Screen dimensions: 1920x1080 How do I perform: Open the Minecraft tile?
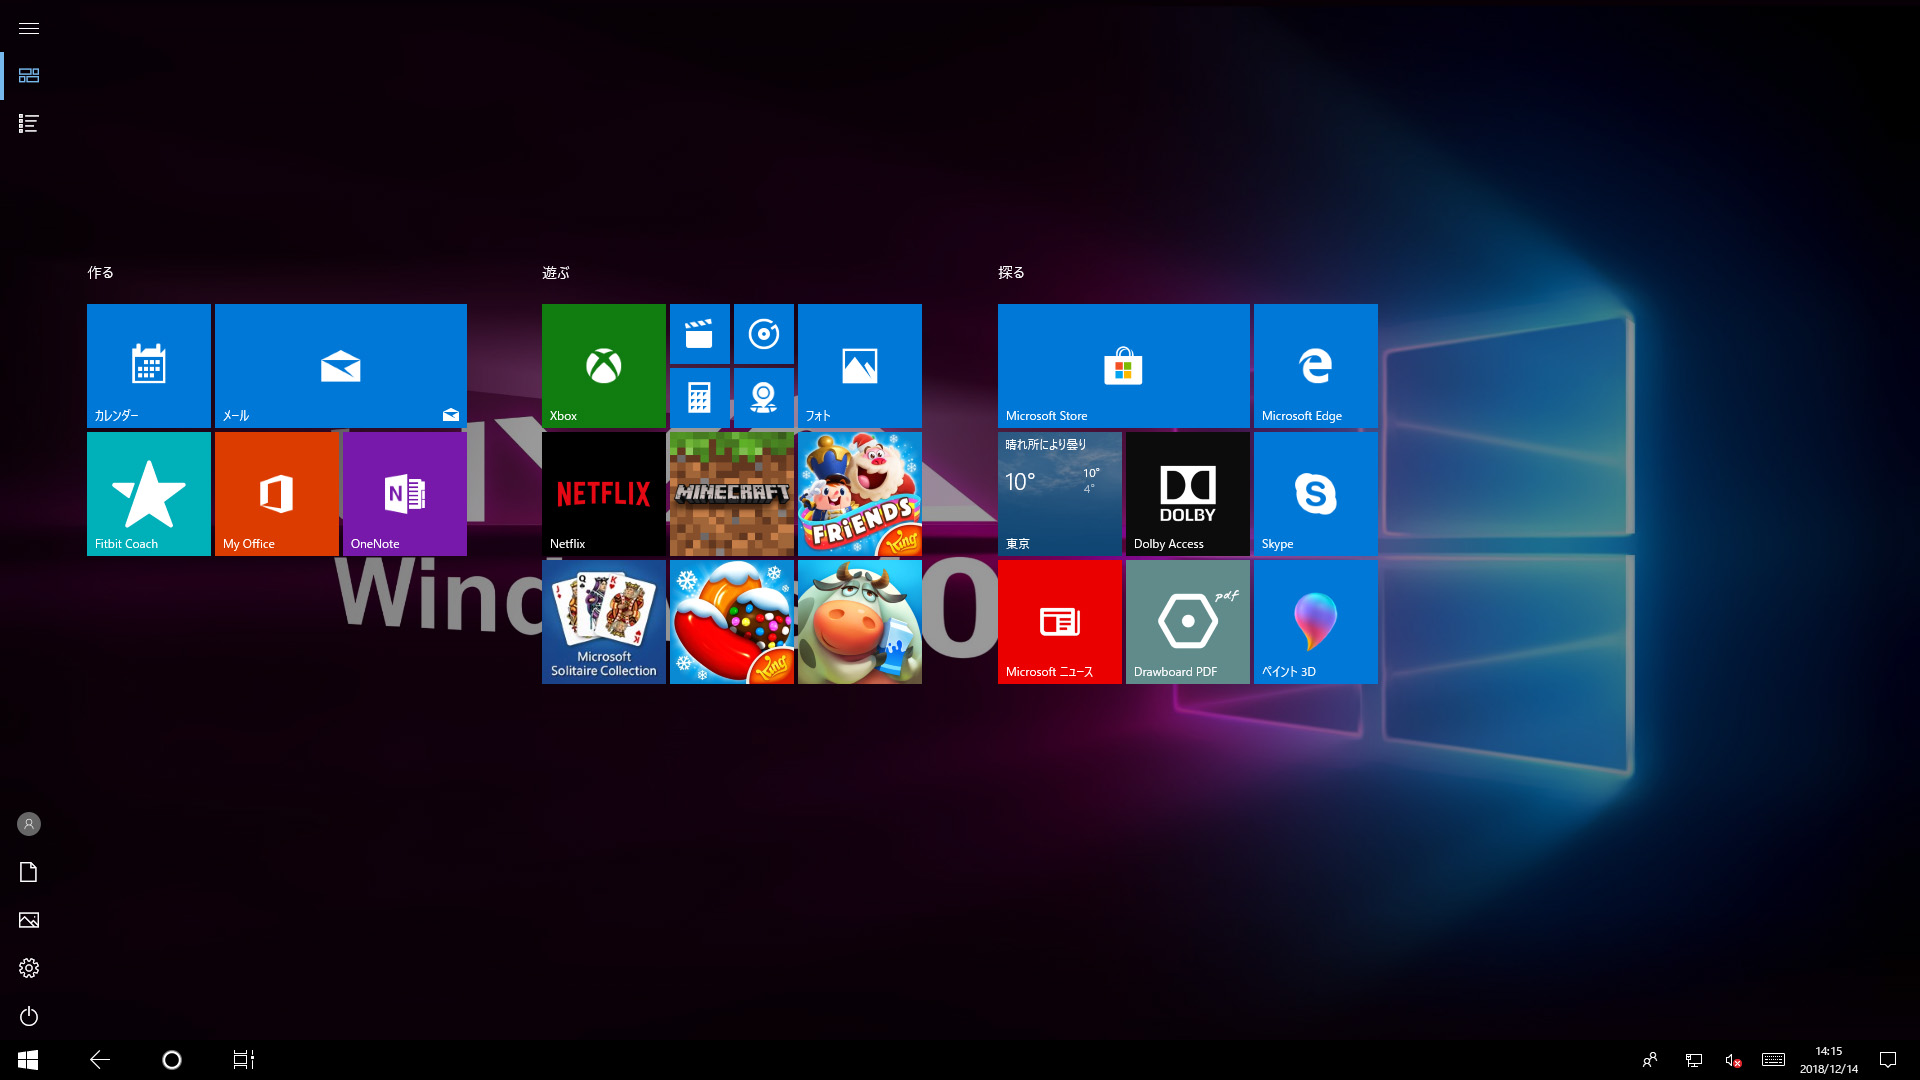click(731, 493)
